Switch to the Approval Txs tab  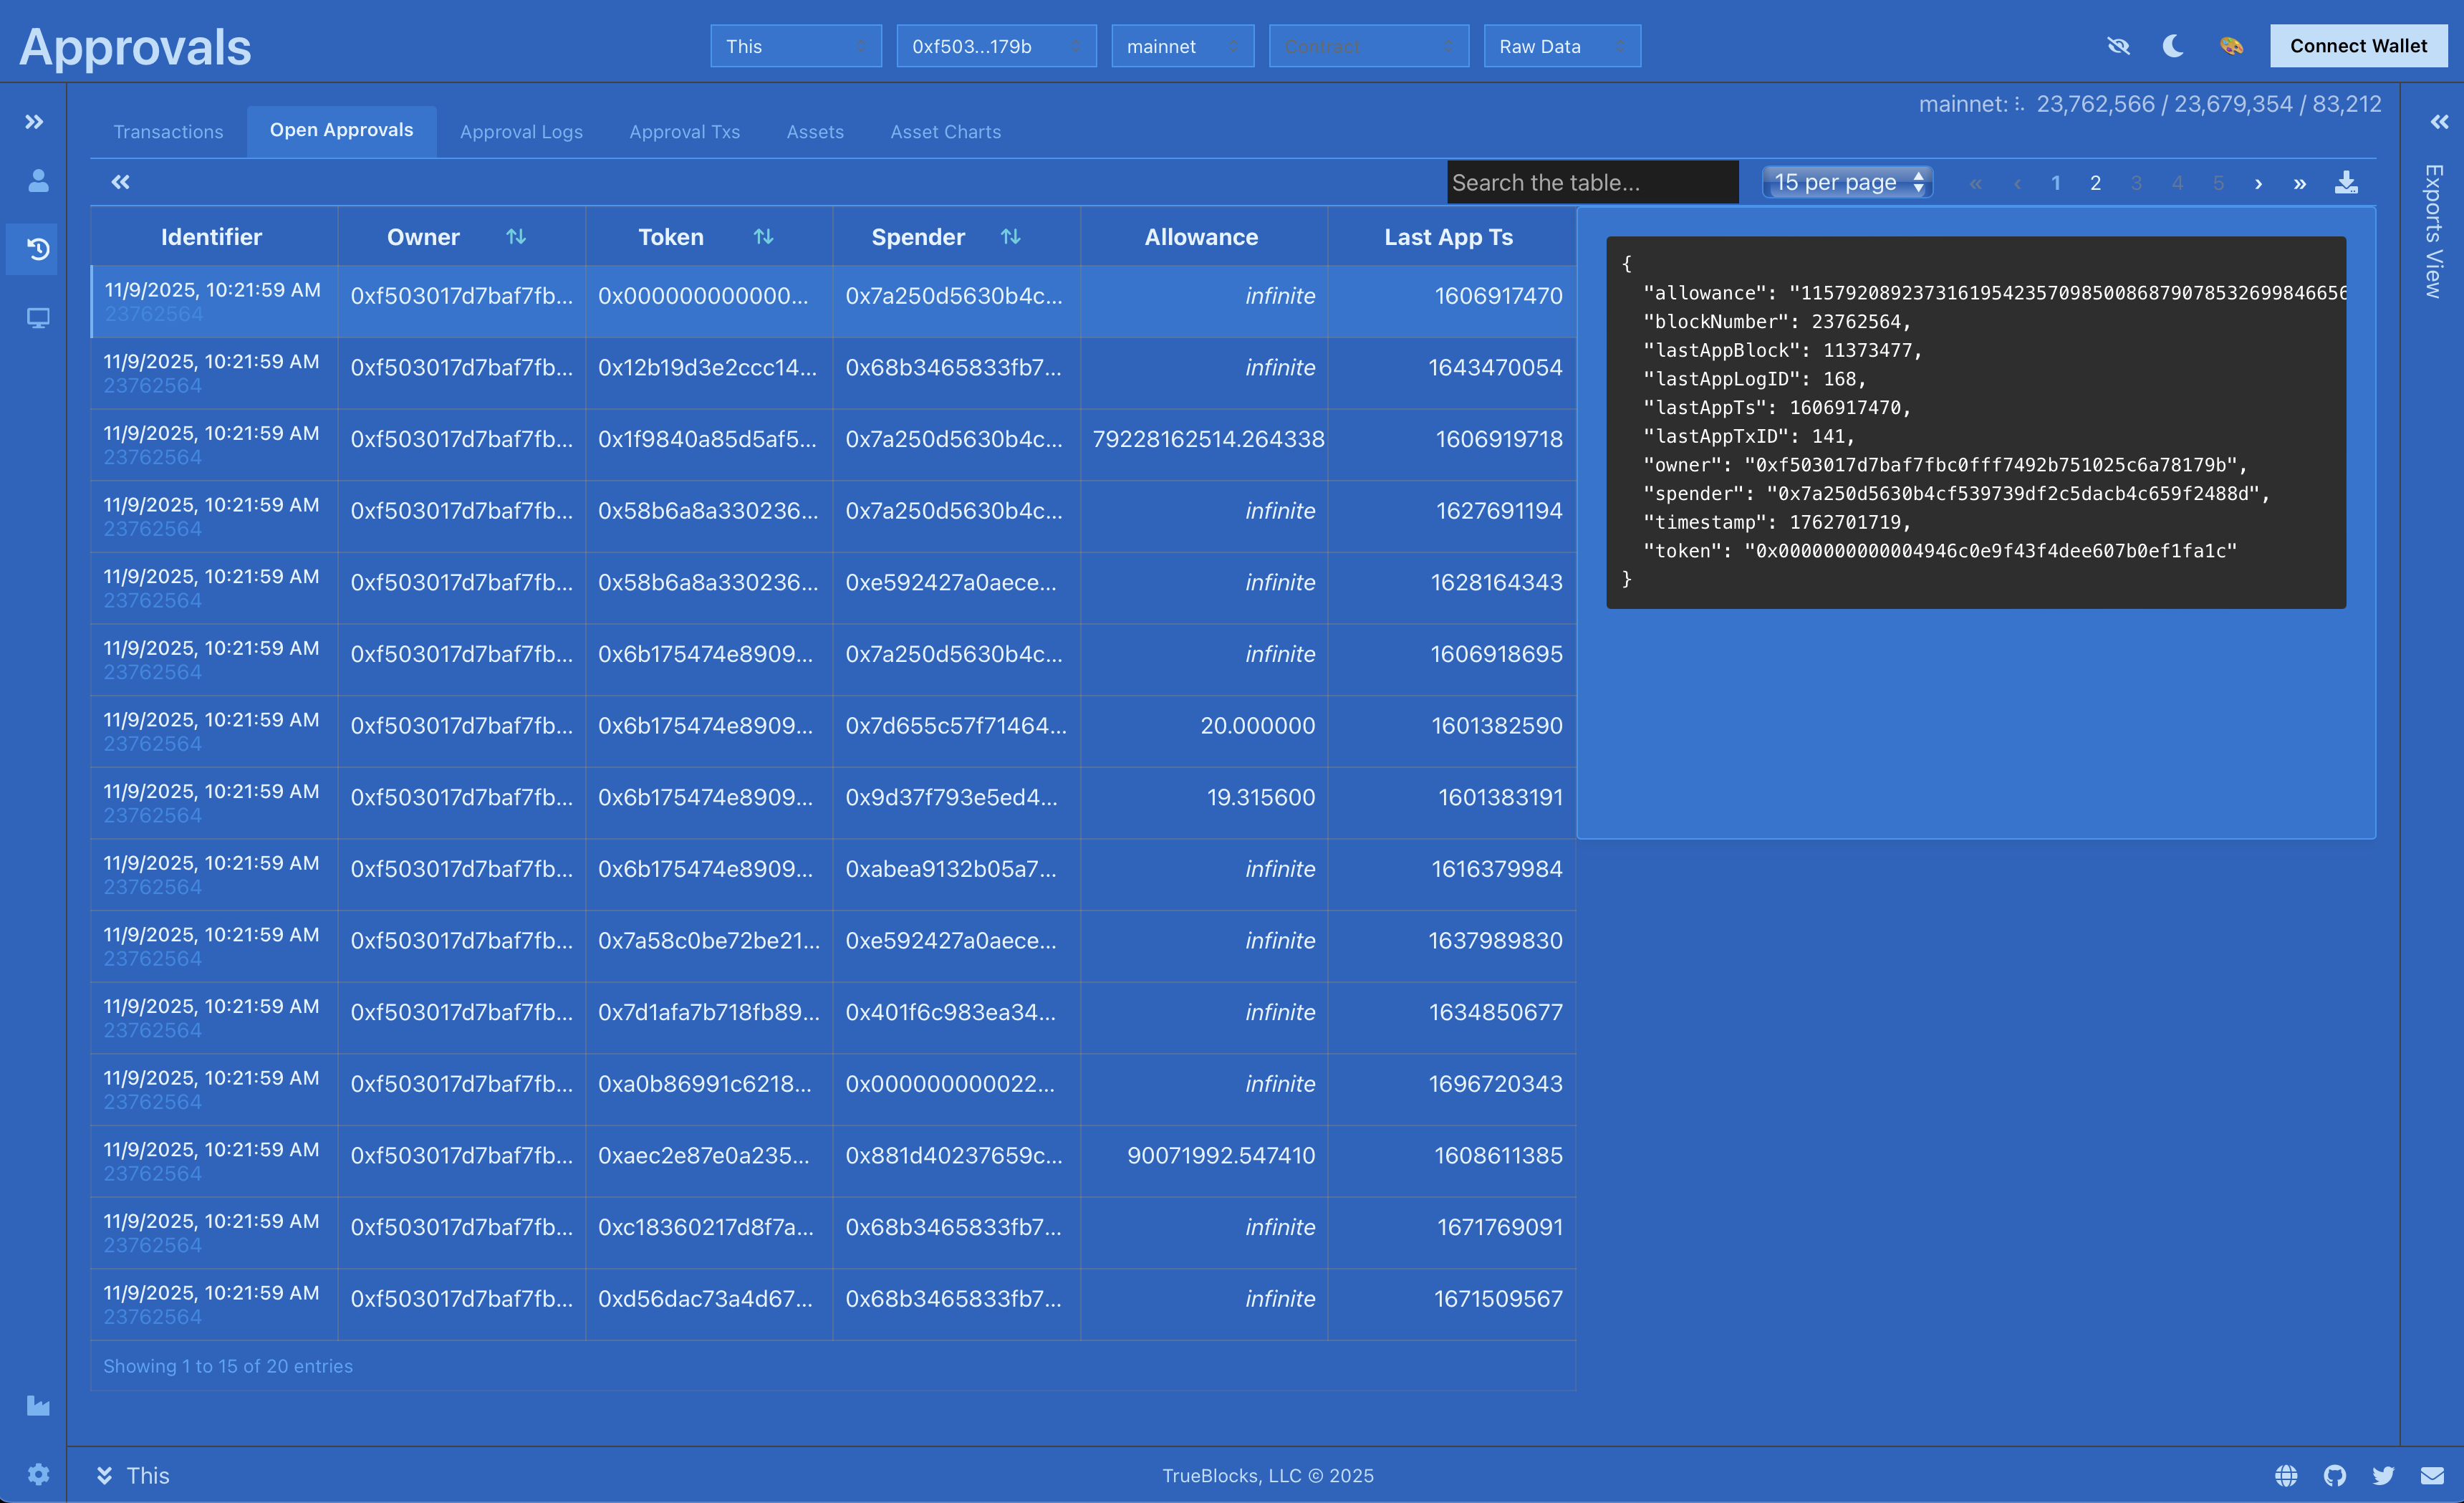click(684, 132)
